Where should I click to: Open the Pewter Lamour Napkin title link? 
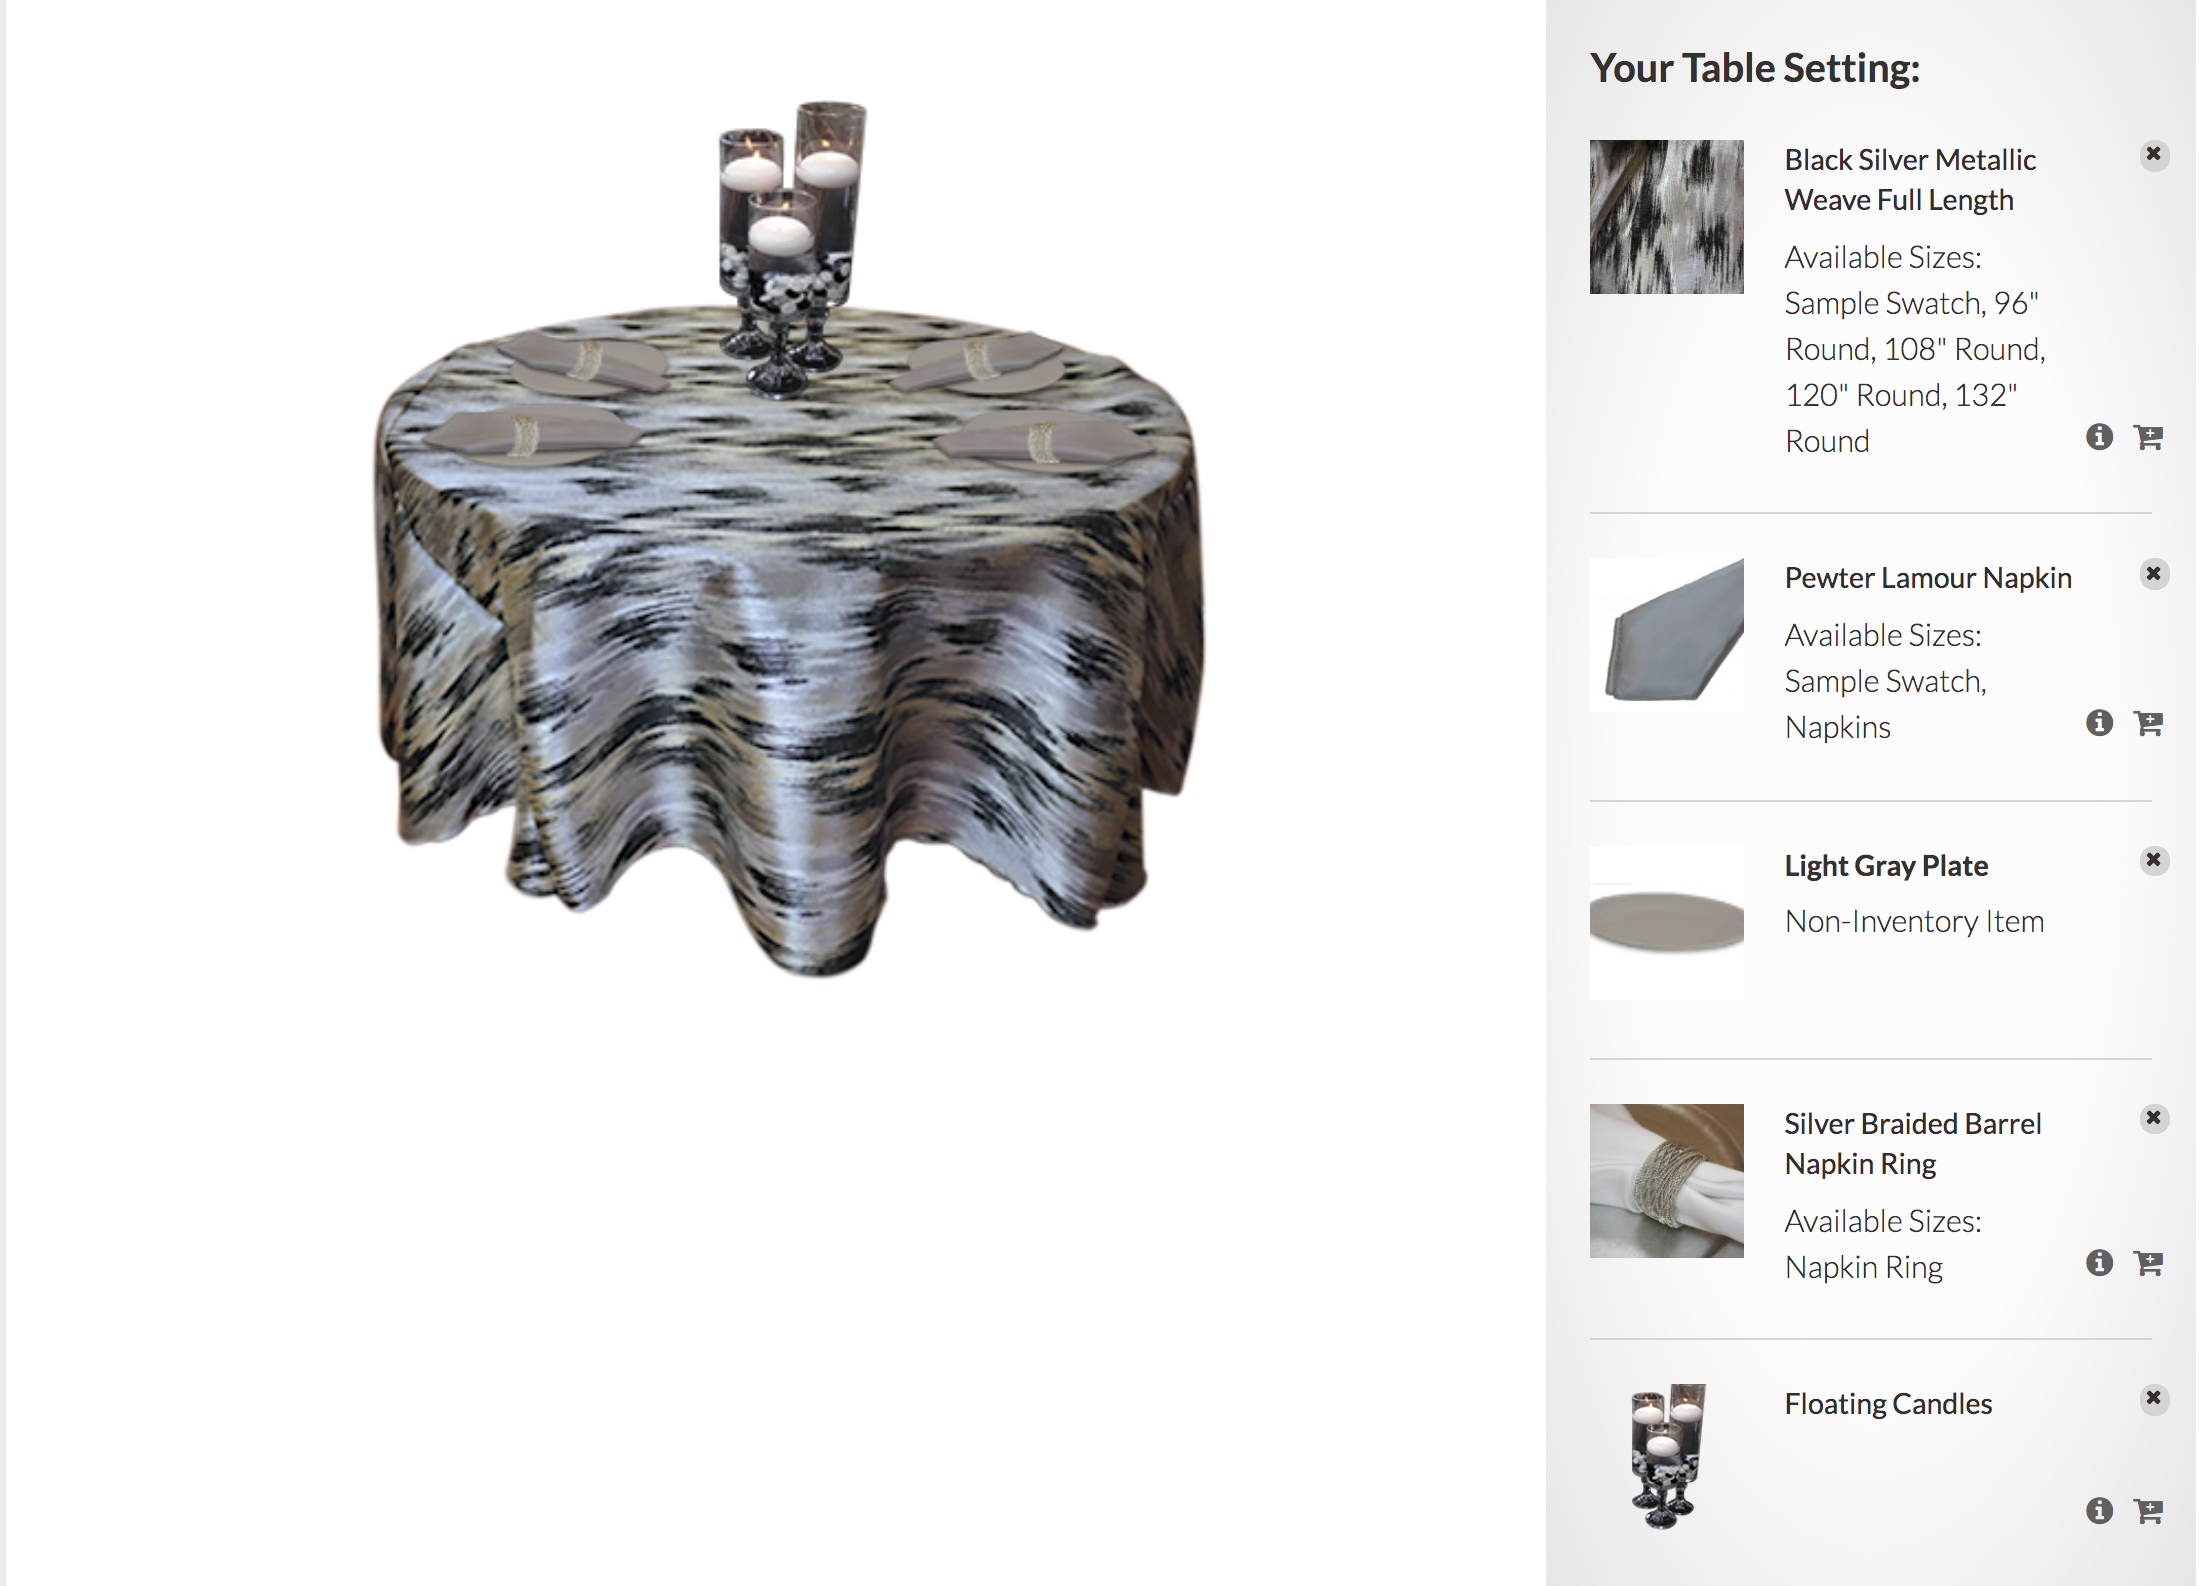click(1928, 578)
